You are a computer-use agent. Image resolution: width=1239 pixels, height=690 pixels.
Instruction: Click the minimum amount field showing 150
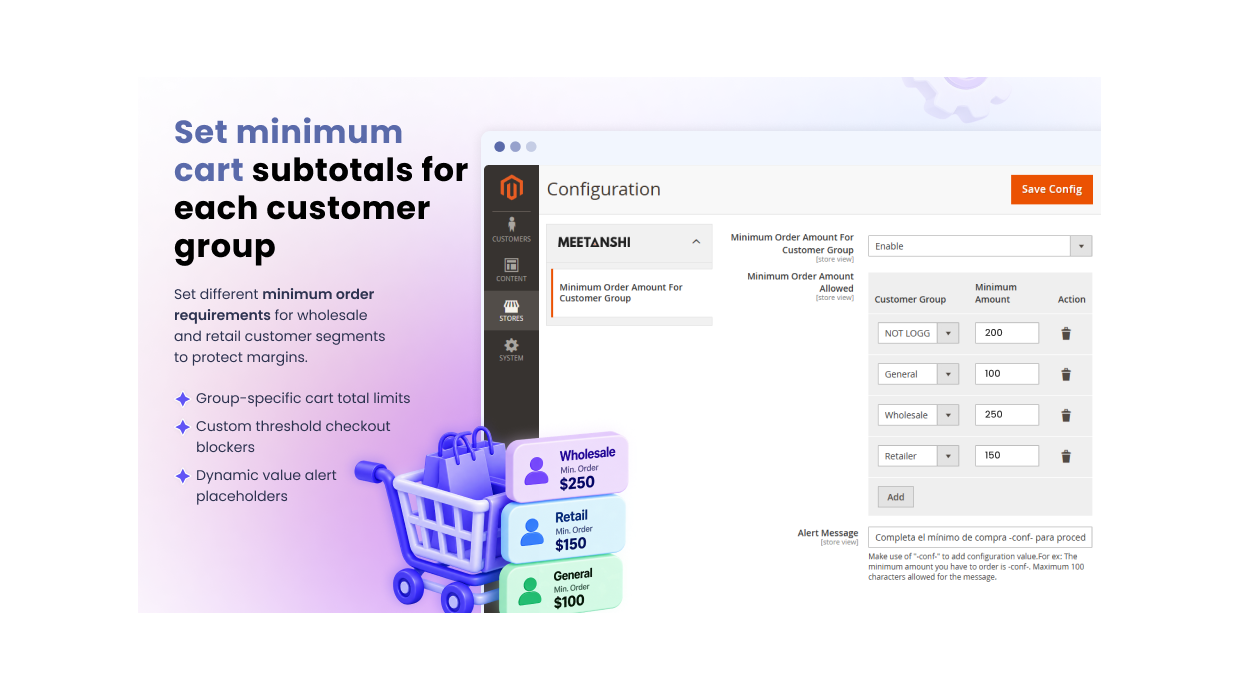pyautogui.click(x=1007, y=456)
